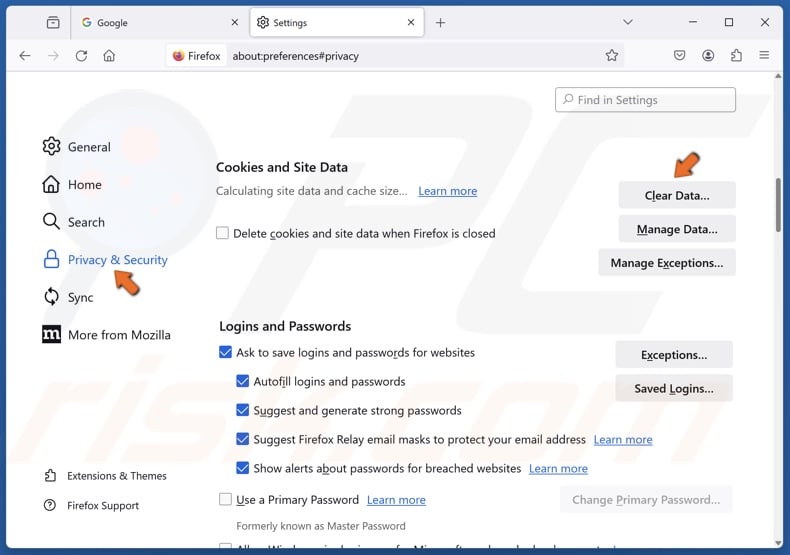The width and height of the screenshot is (790, 555).
Task: Select Privacy & Security category
Action: [x=105, y=260]
